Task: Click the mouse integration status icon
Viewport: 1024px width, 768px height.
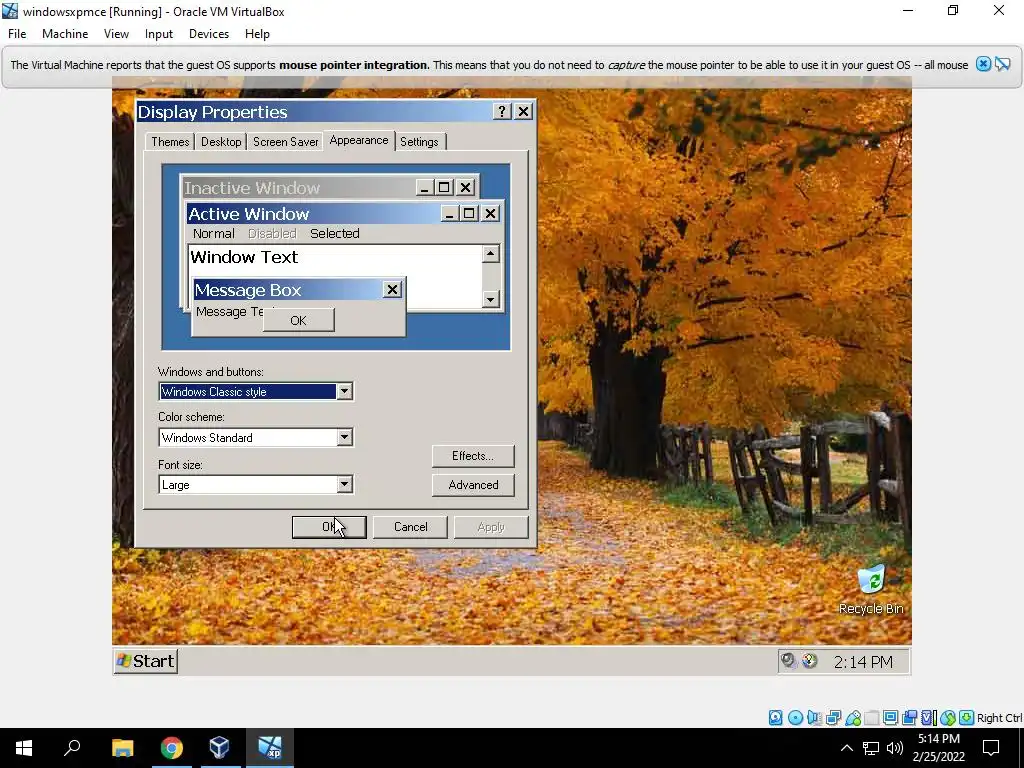Action: coord(948,718)
